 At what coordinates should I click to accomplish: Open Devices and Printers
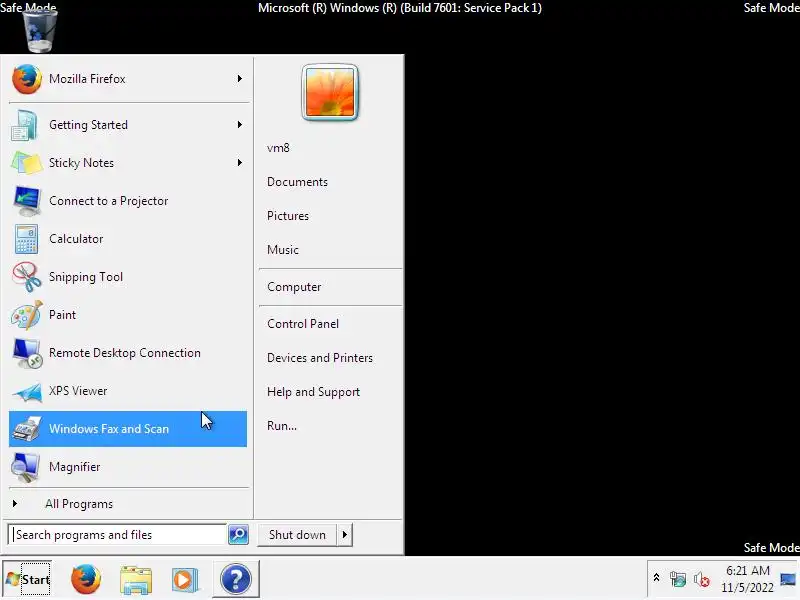(320, 358)
